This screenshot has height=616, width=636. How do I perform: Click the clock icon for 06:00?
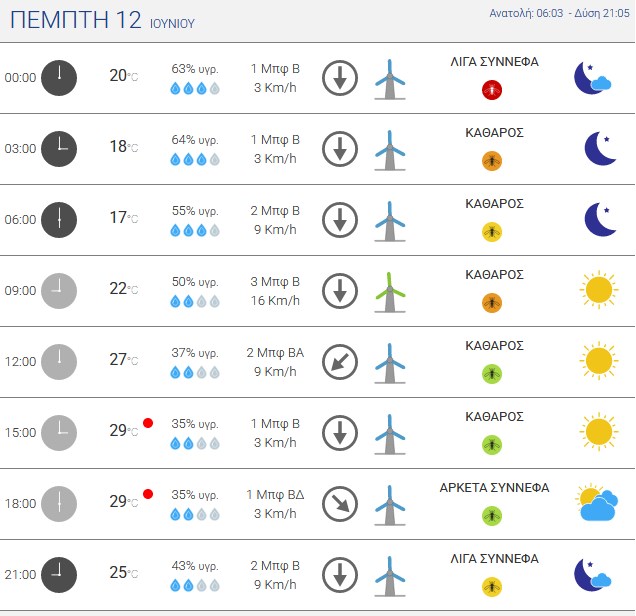59,220
